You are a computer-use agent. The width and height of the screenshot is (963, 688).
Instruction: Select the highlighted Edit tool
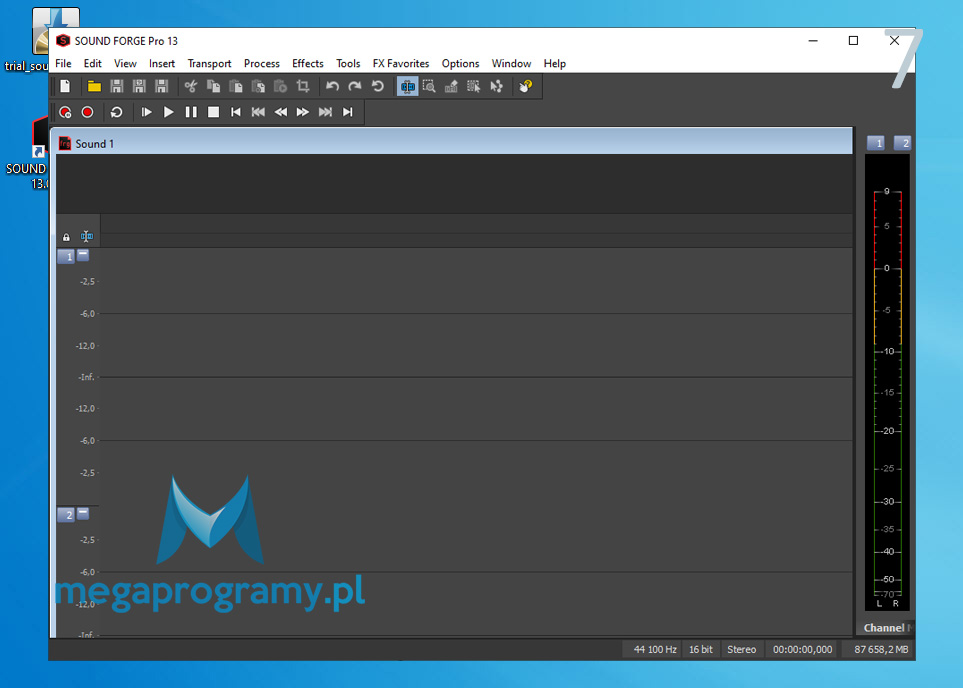[407, 87]
